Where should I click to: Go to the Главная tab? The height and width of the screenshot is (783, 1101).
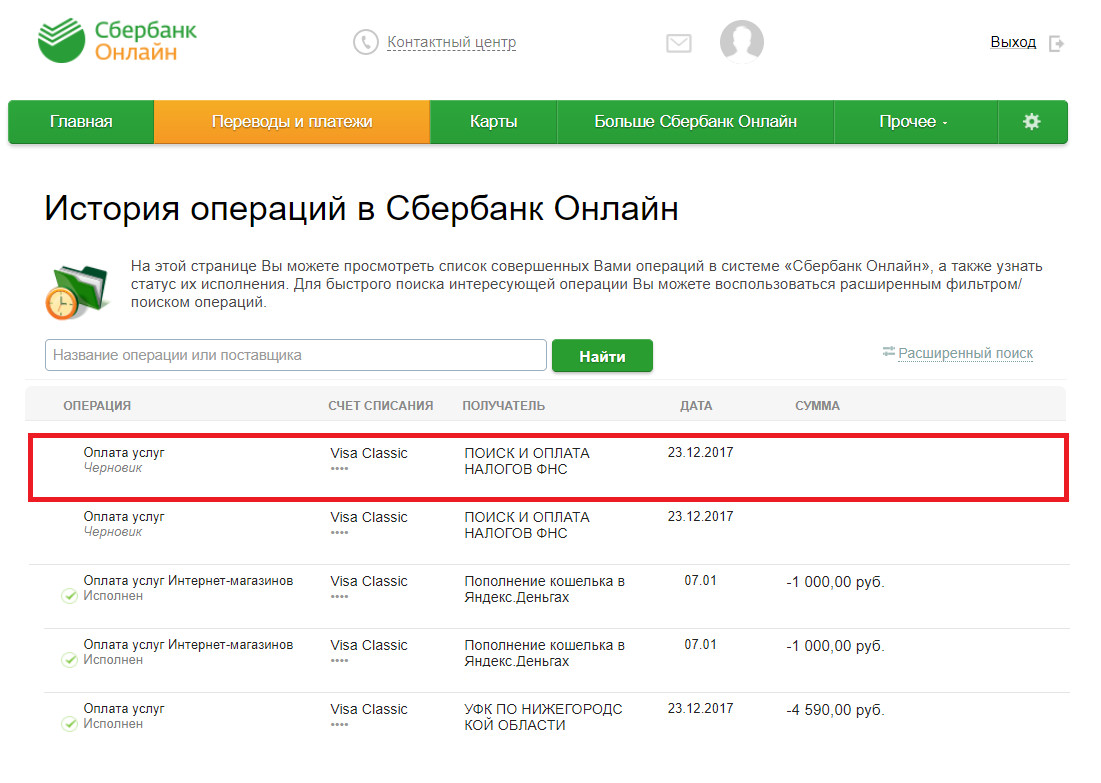coord(81,121)
